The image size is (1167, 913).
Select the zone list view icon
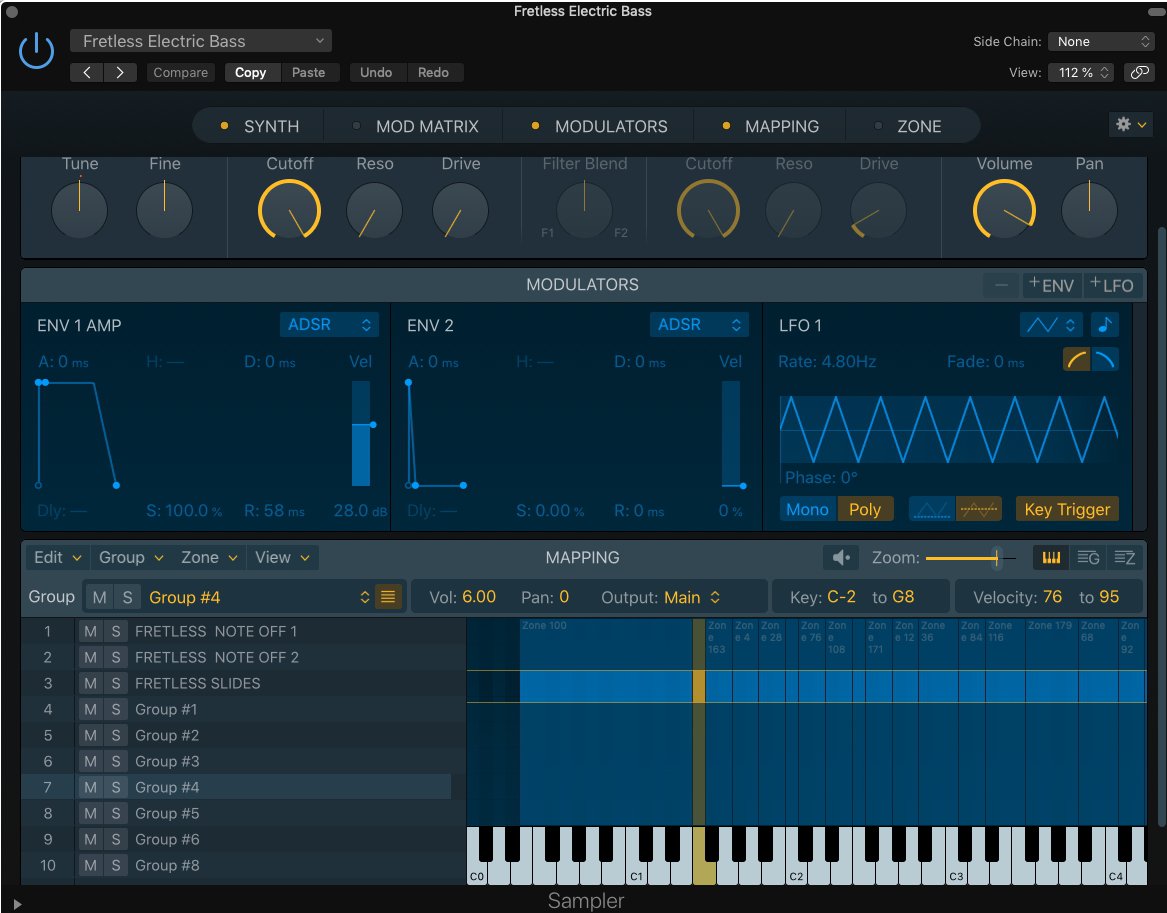click(1123, 558)
